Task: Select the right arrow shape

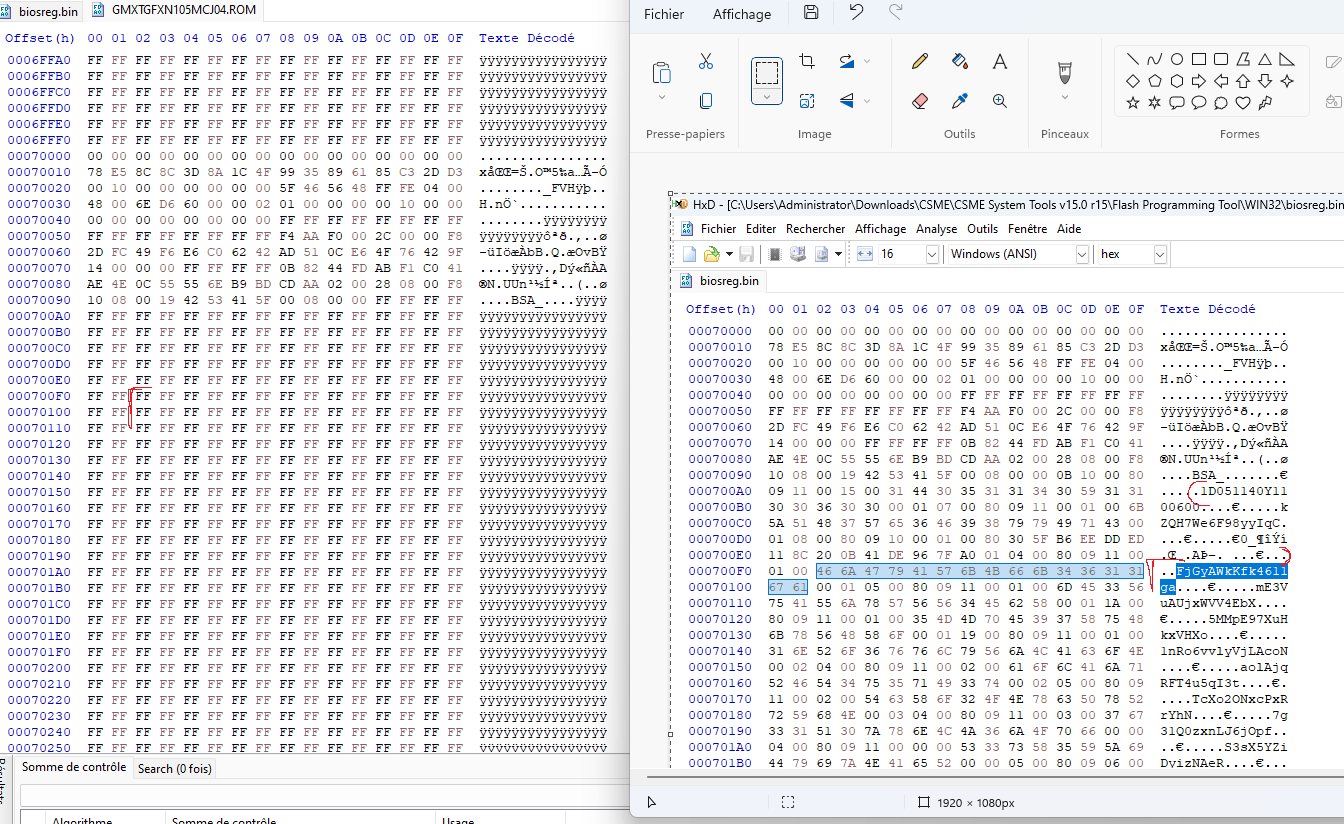Action: [x=1199, y=80]
